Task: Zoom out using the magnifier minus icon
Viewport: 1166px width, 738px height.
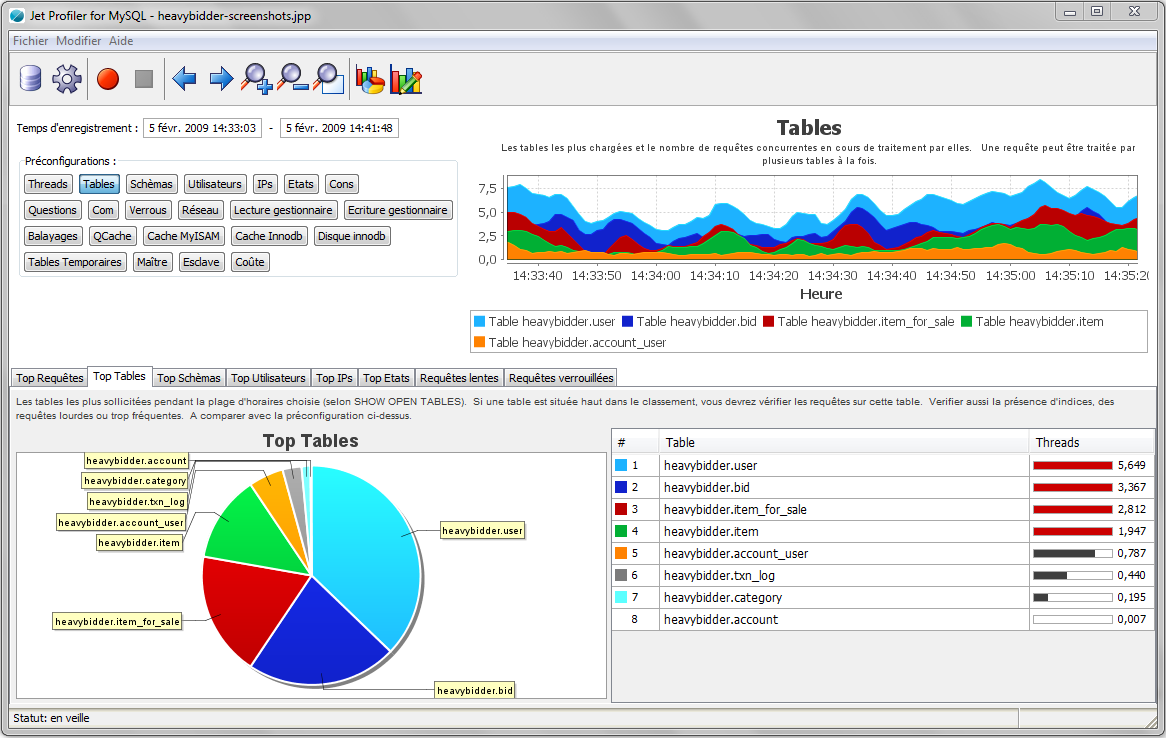Action: coord(293,78)
